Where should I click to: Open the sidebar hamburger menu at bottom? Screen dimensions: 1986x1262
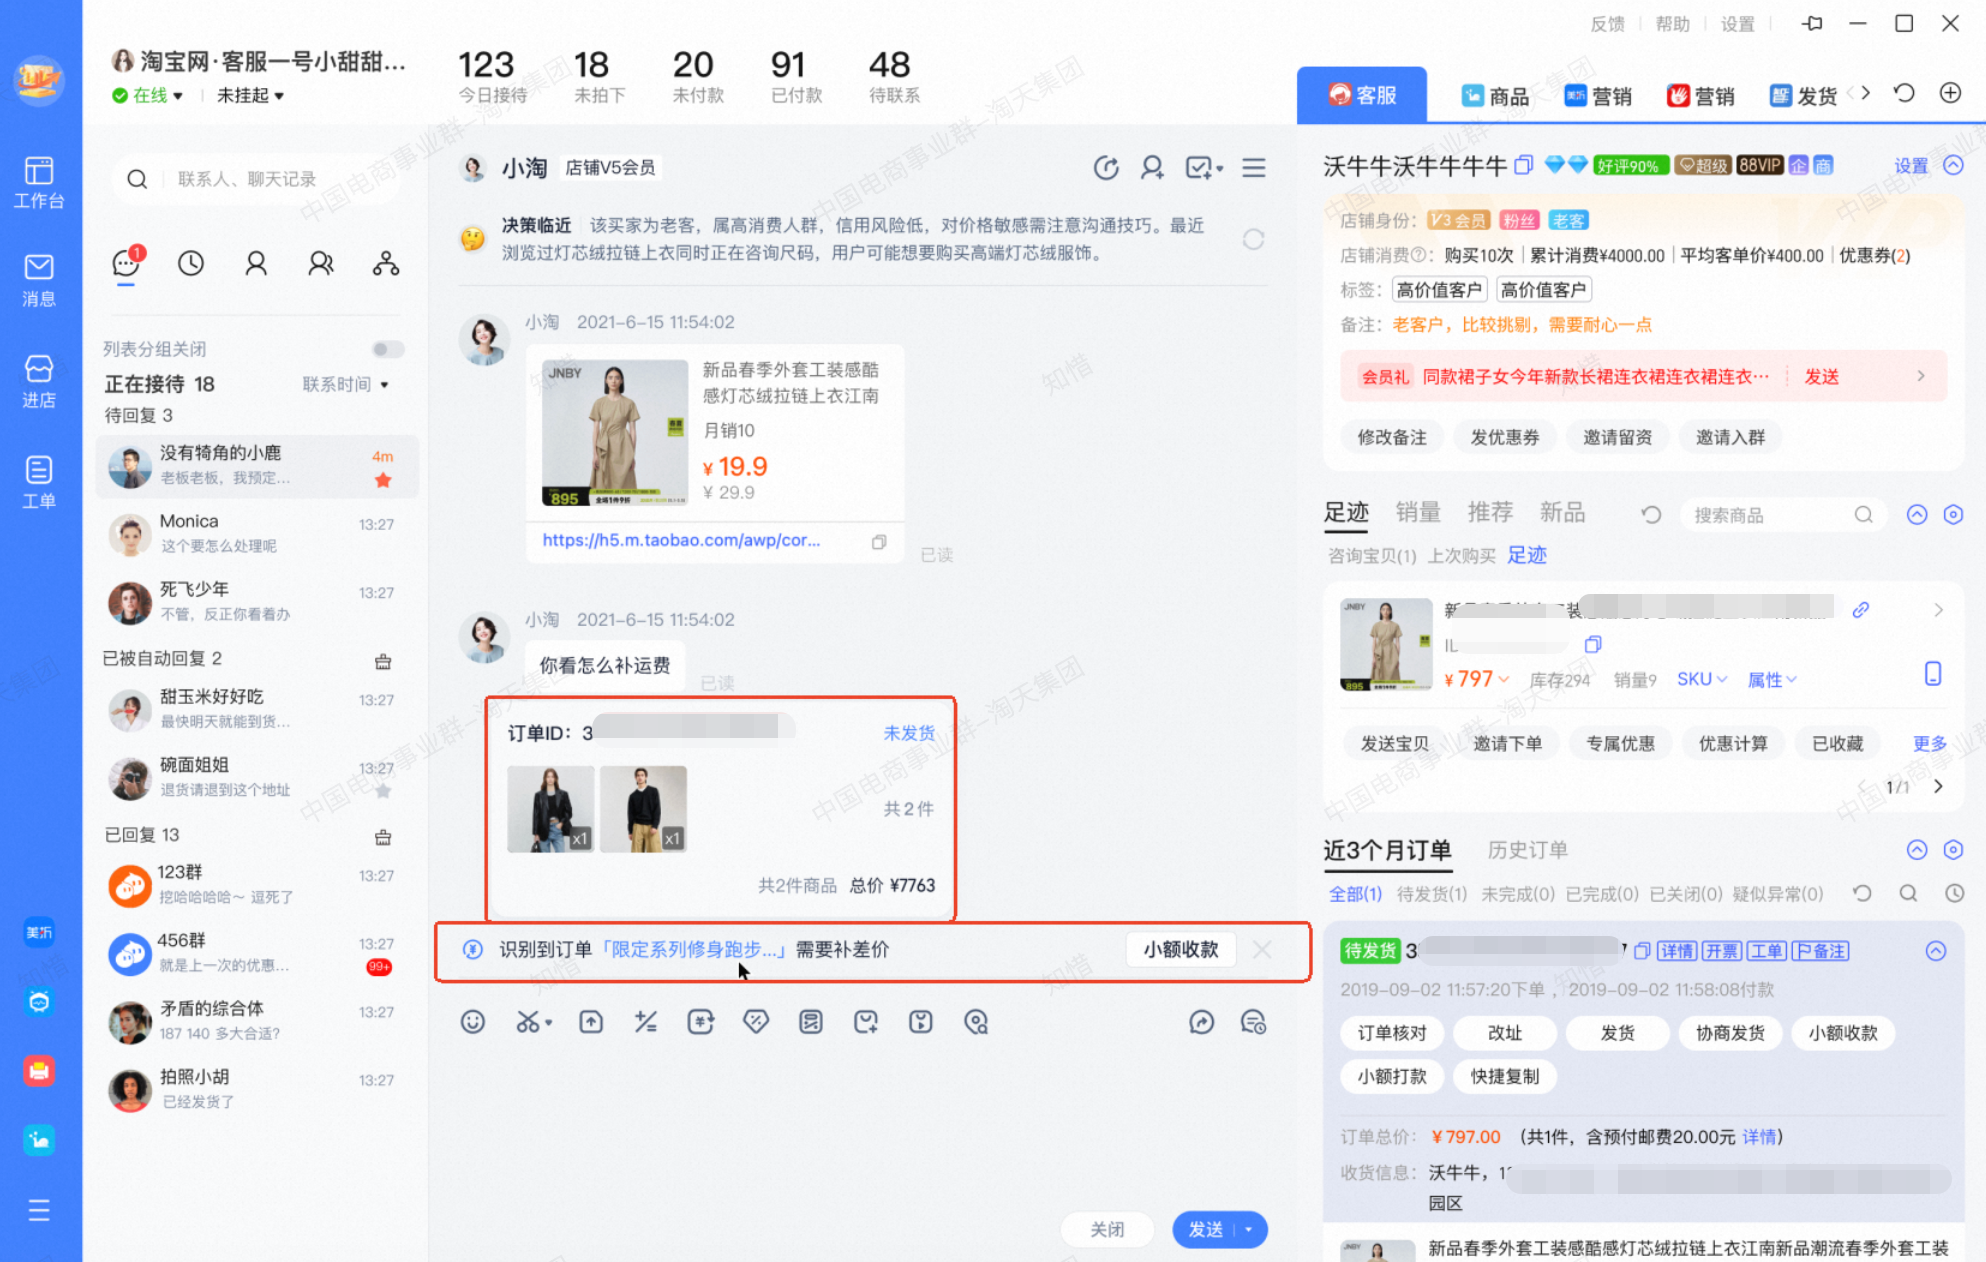pos(39,1211)
